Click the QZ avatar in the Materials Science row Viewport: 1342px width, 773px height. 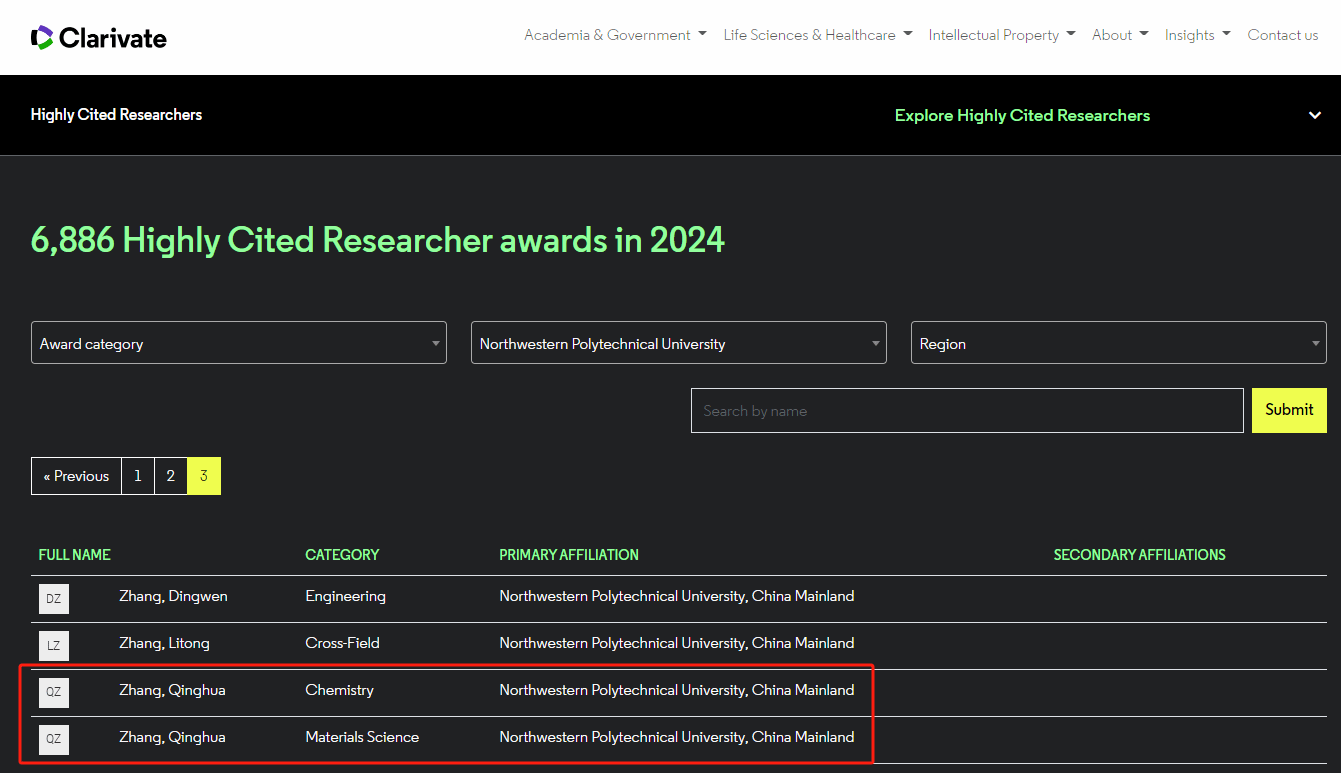click(x=54, y=739)
